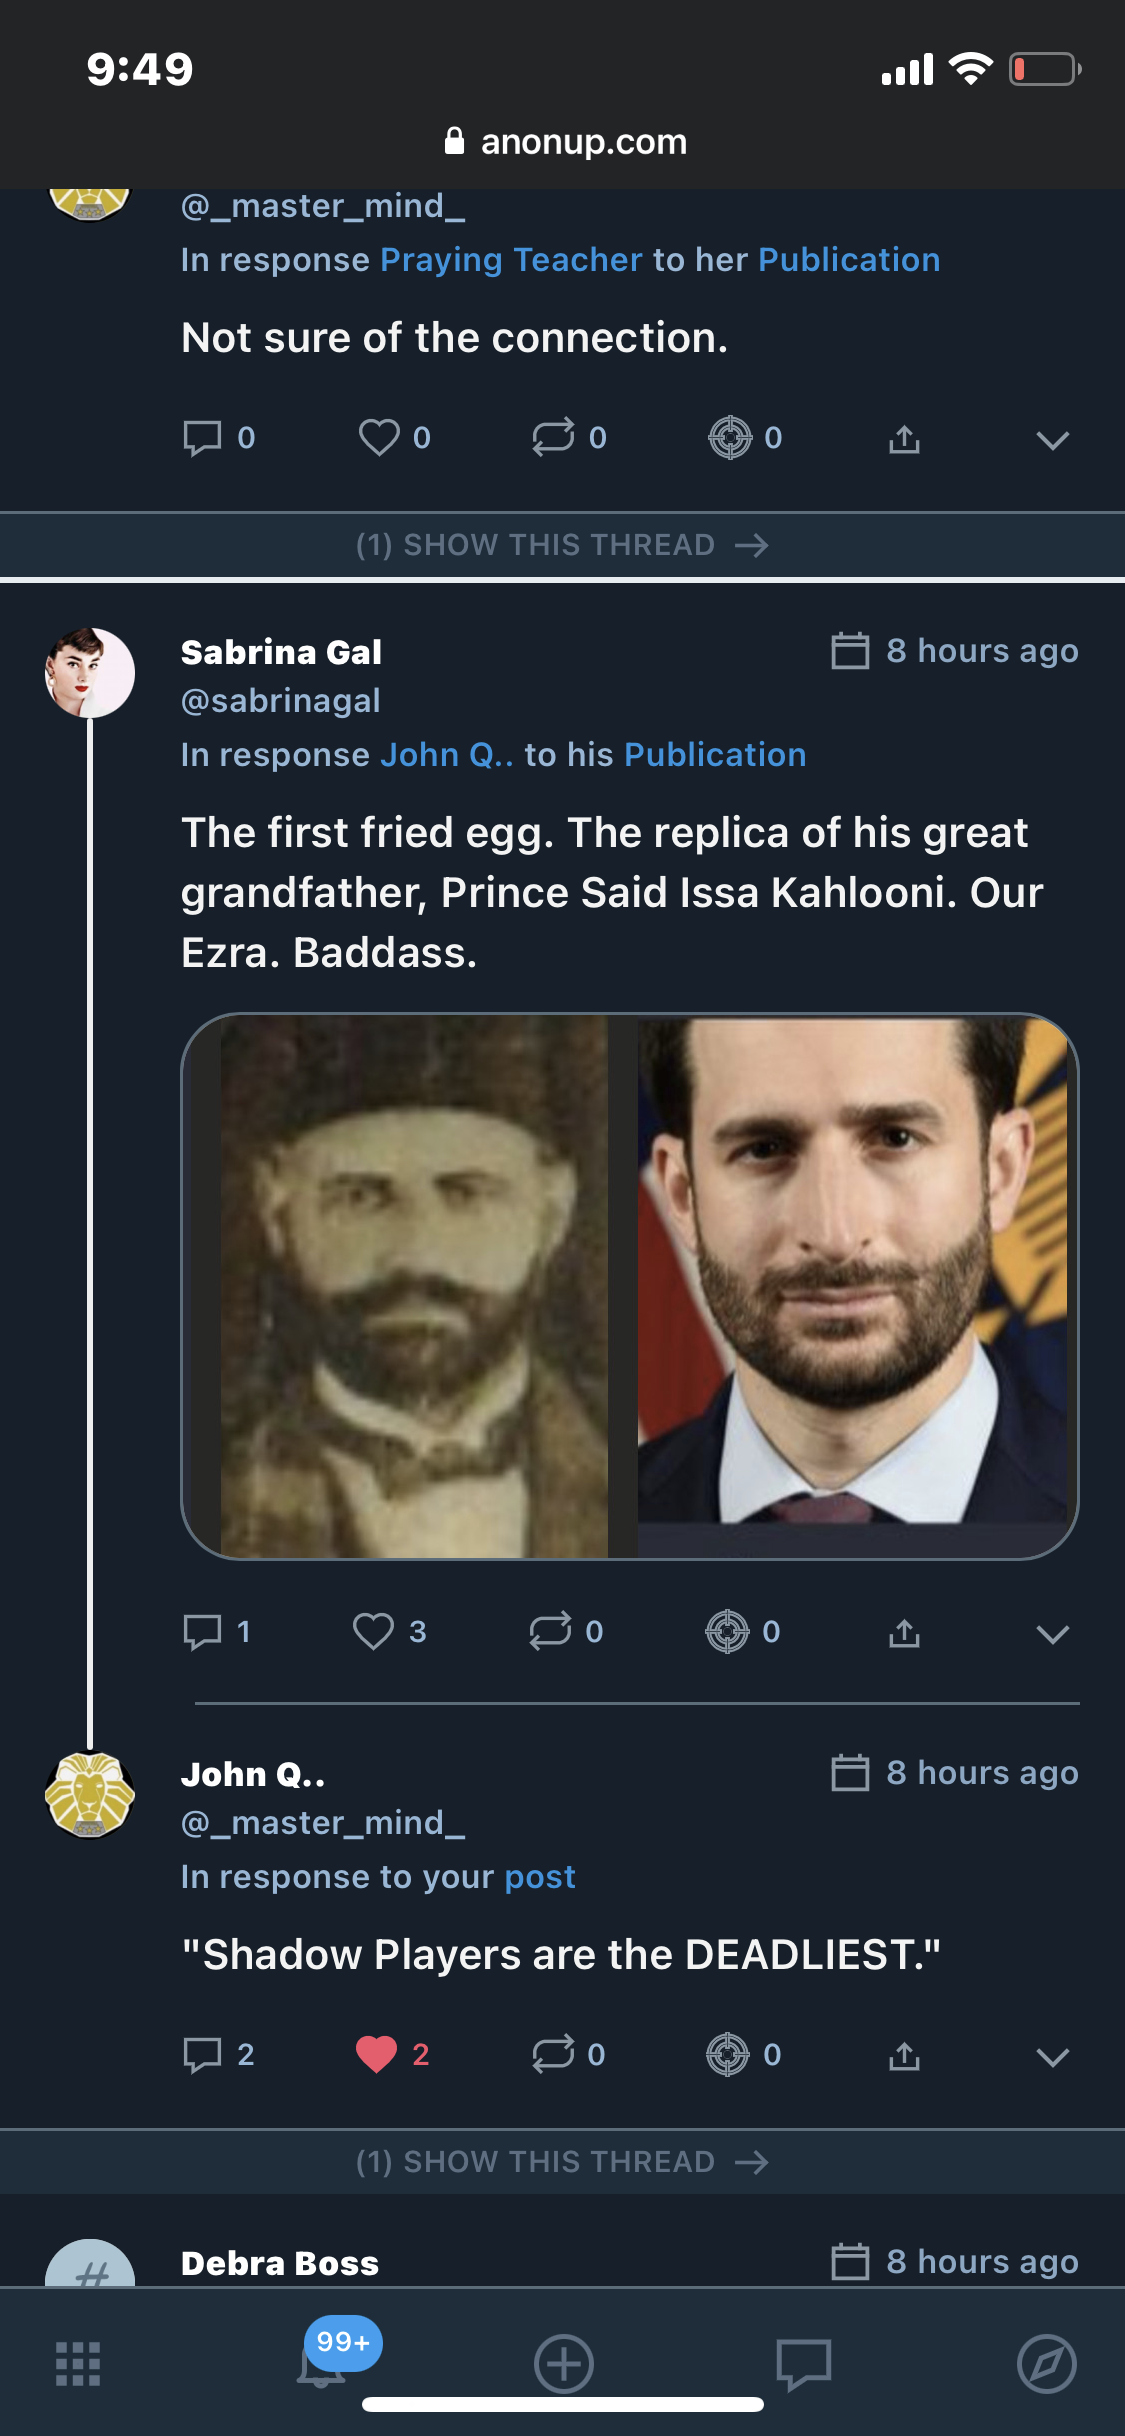
Task: Open the messages tab in bottom bar
Action: (803, 2364)
